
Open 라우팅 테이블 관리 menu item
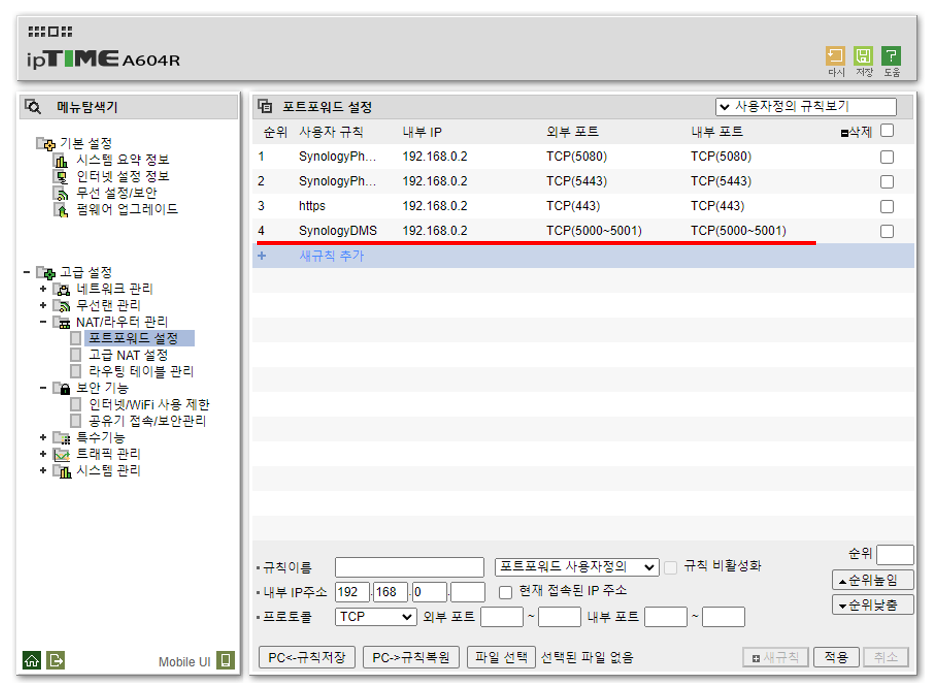(x=141, y=371)
